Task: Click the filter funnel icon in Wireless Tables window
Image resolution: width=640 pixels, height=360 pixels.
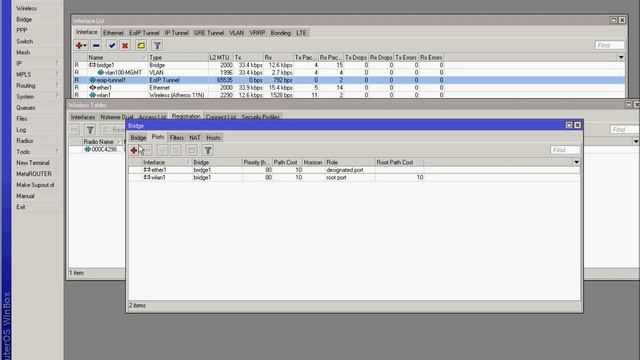Action: pyautogui.click(x=90, y=130)
